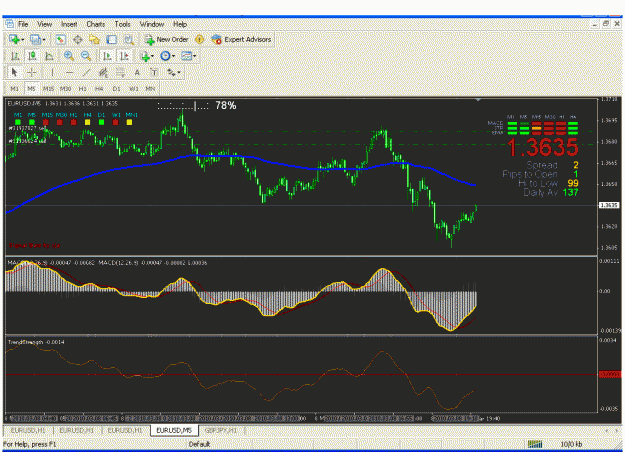Select the Cursor arrow tool
Viewport: 625px width, 452px height.
(14, 73)
